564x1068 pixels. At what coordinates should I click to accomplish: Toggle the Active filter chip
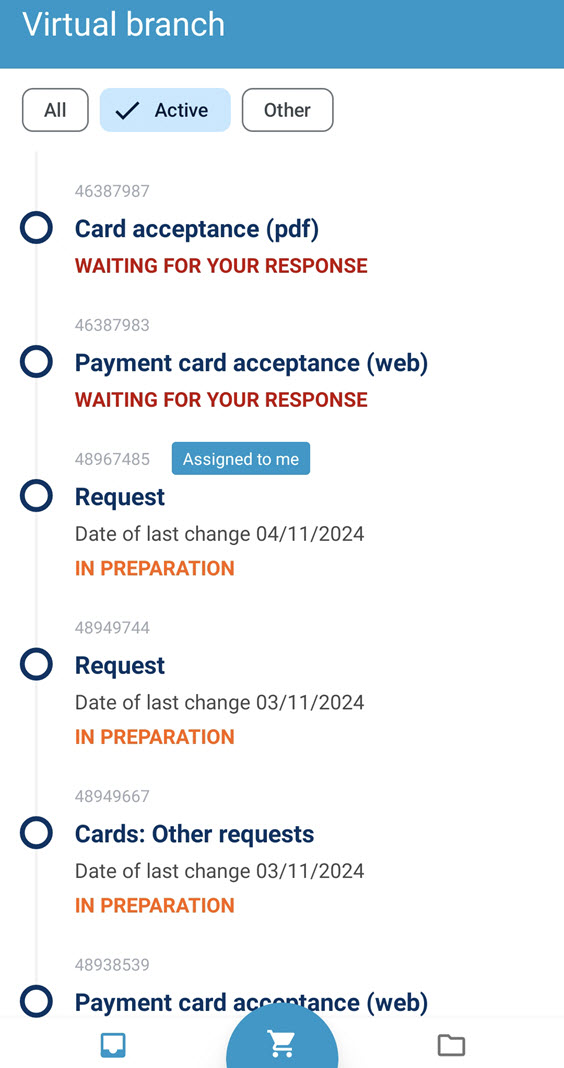coord(165,110)
